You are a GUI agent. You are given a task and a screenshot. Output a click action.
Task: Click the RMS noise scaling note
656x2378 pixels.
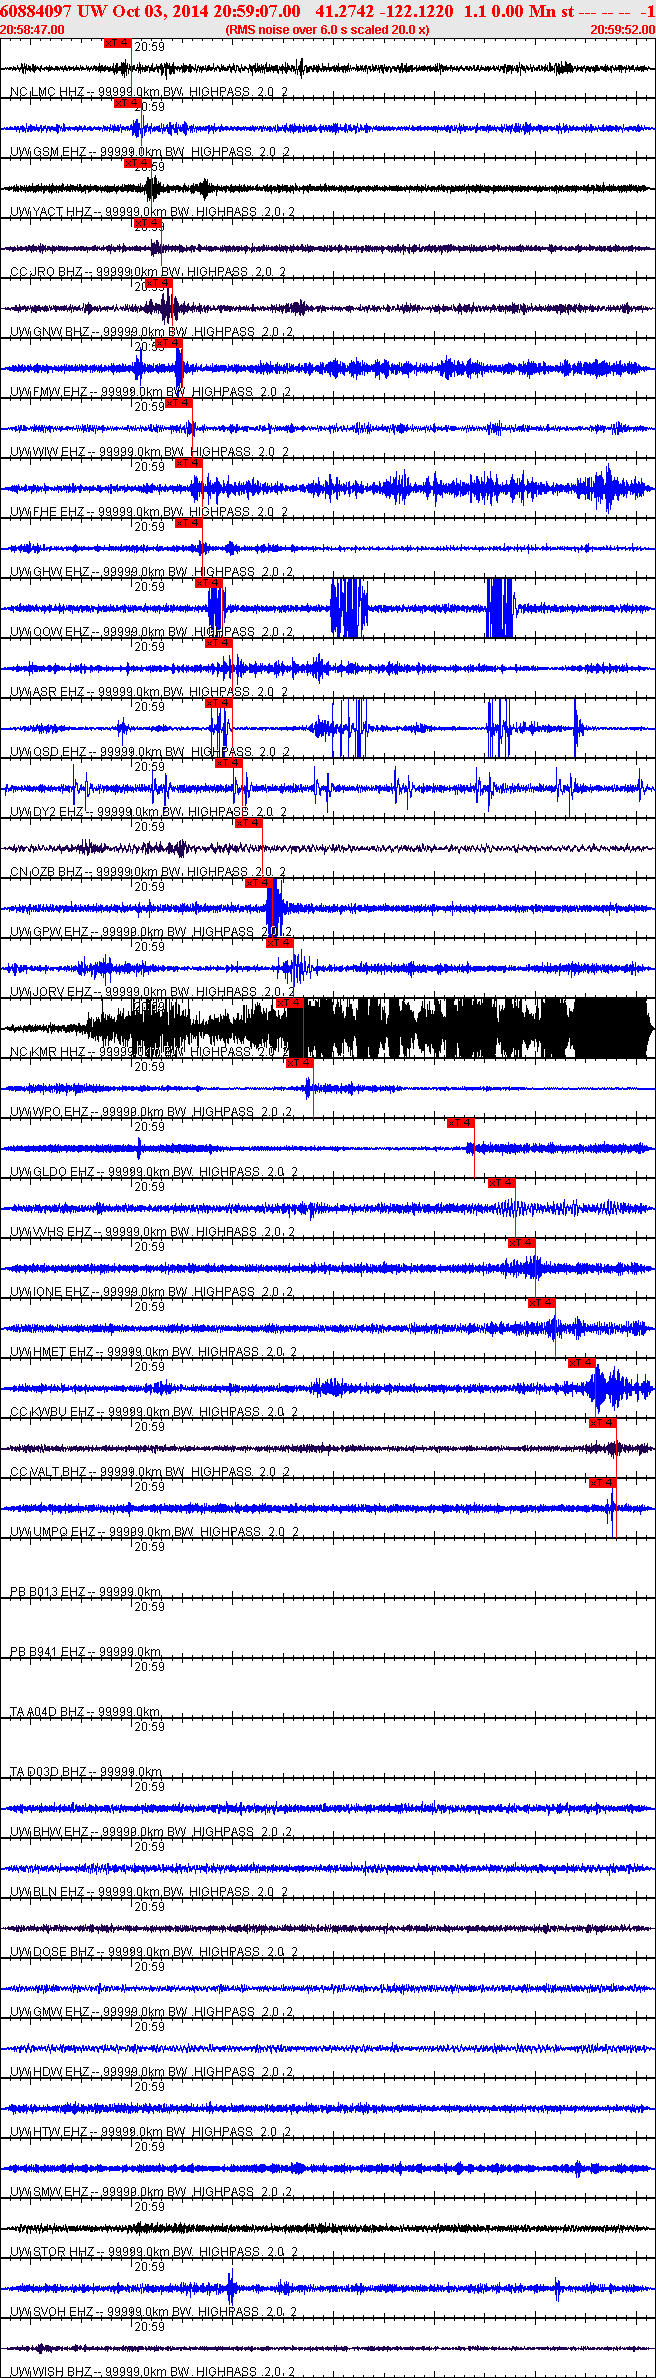tap(328, 30)
